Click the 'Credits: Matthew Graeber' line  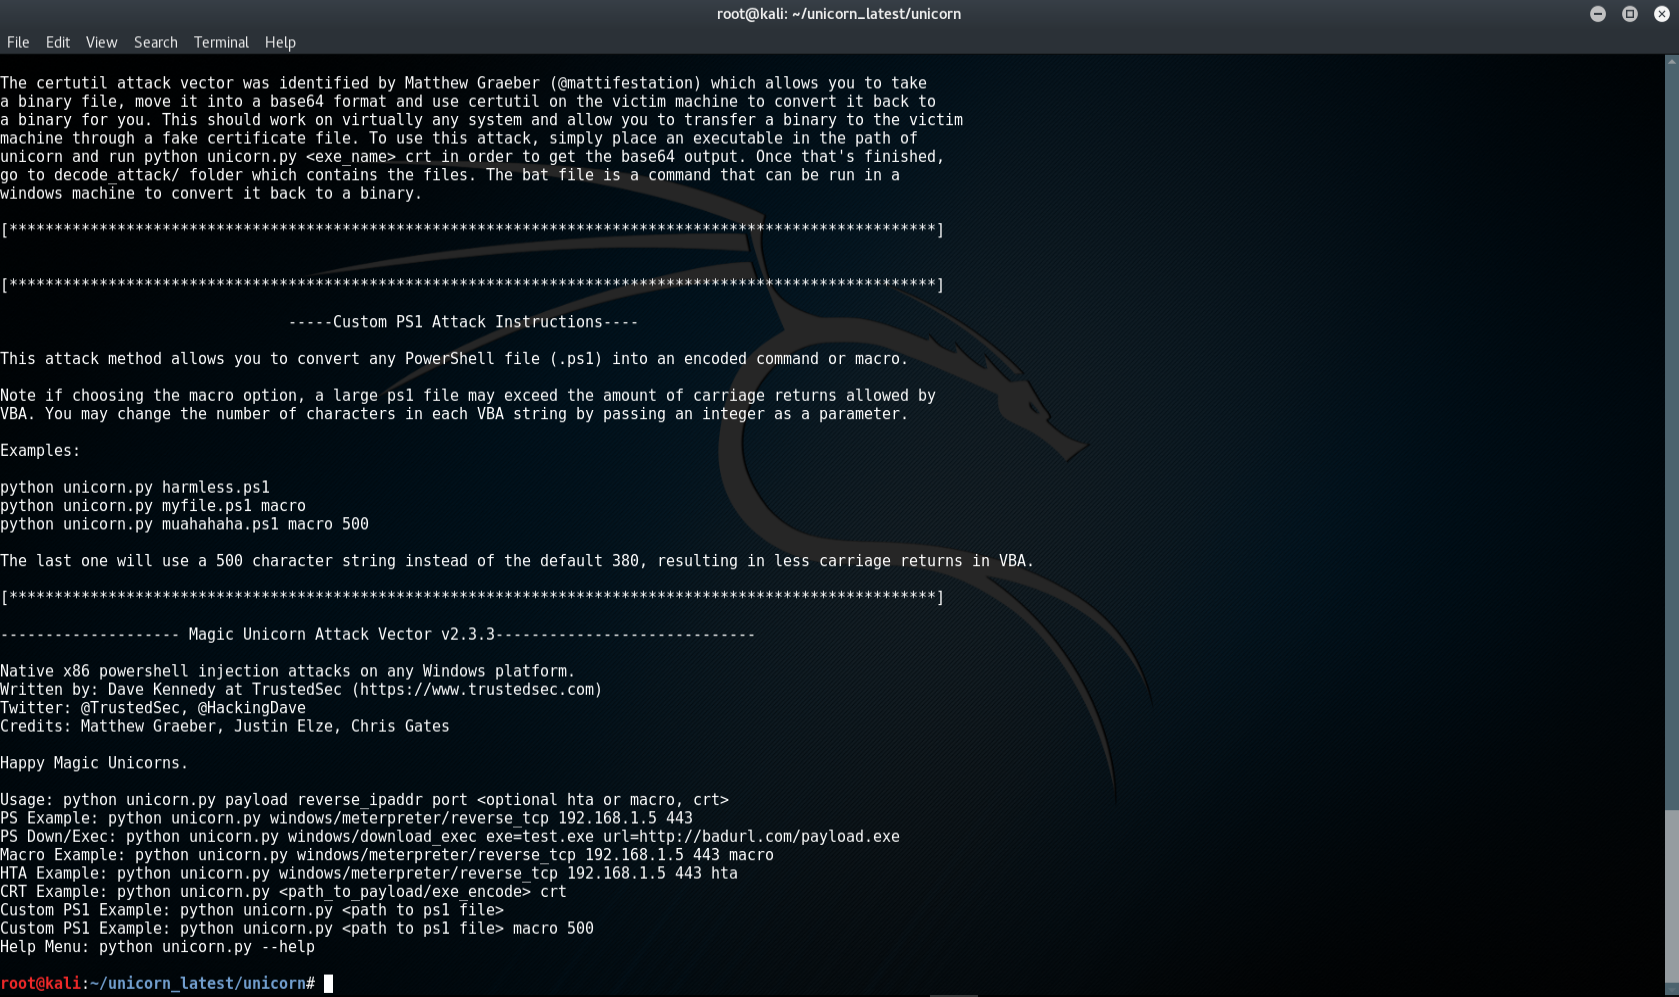[x=225, y=726]
